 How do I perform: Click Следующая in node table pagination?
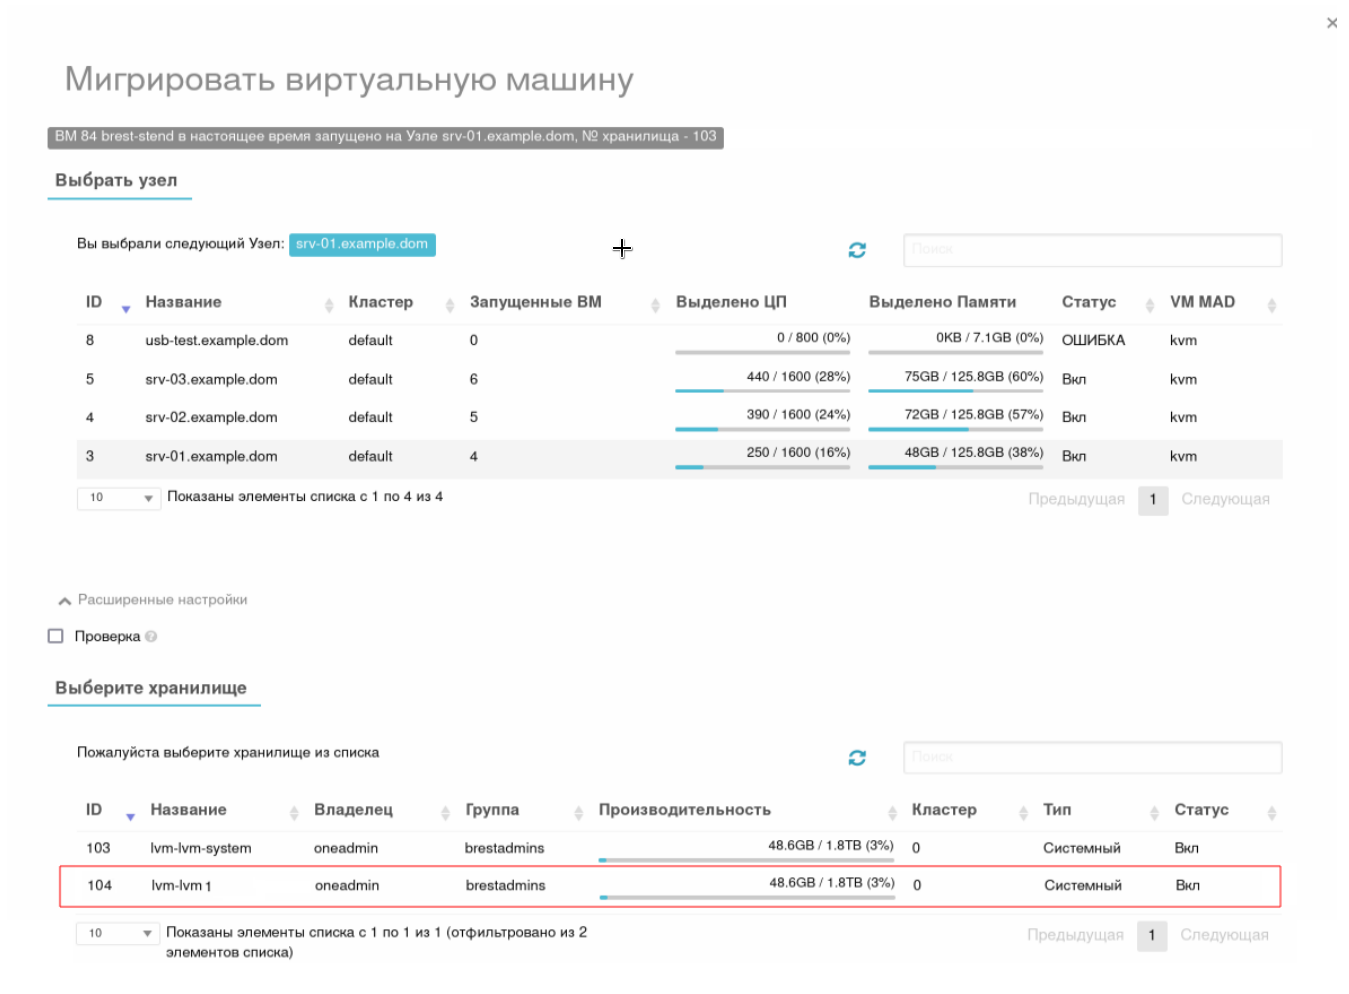point(1225,499)
